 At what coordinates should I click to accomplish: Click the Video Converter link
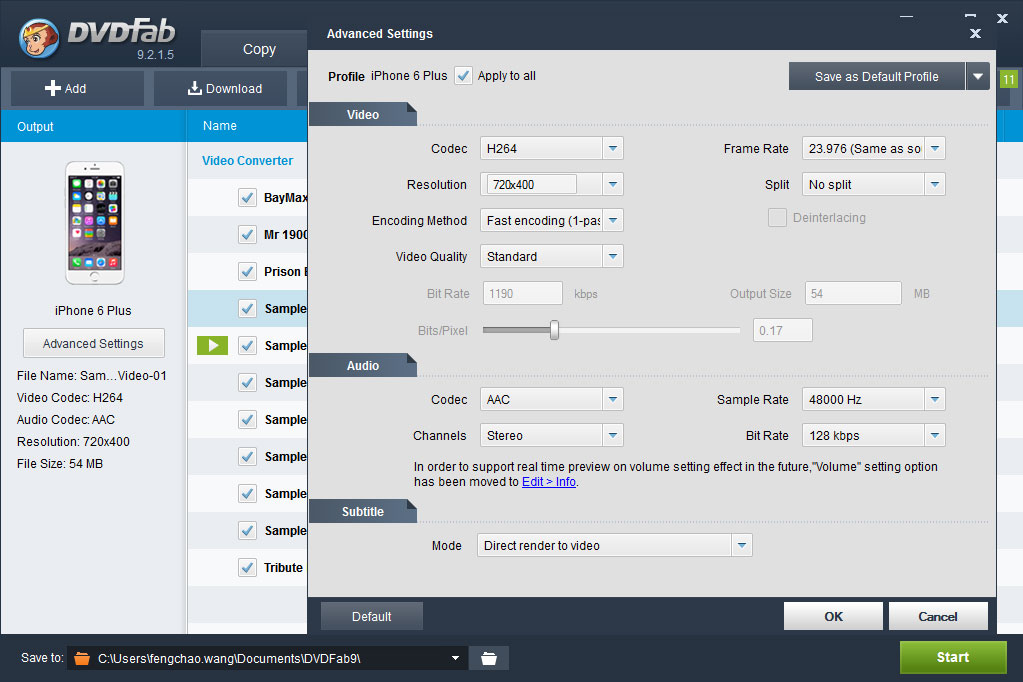(x=247, y=161)
